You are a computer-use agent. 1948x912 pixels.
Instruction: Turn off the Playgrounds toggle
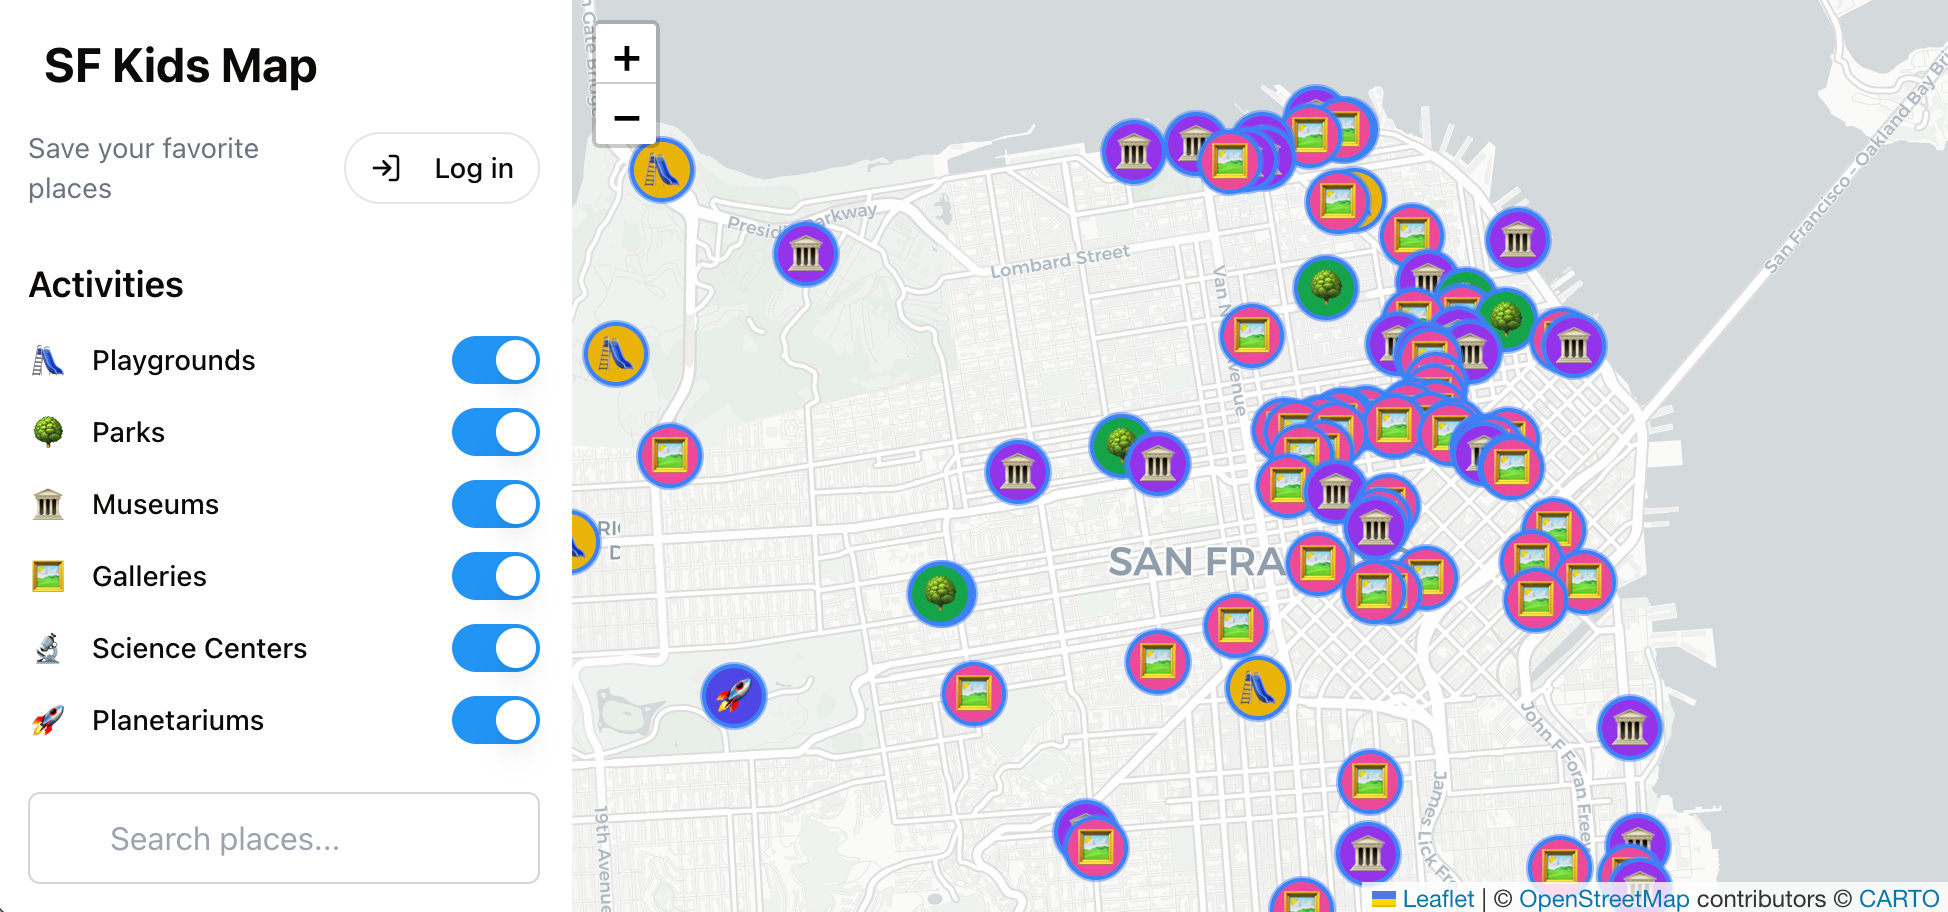[x=495, y=360]
